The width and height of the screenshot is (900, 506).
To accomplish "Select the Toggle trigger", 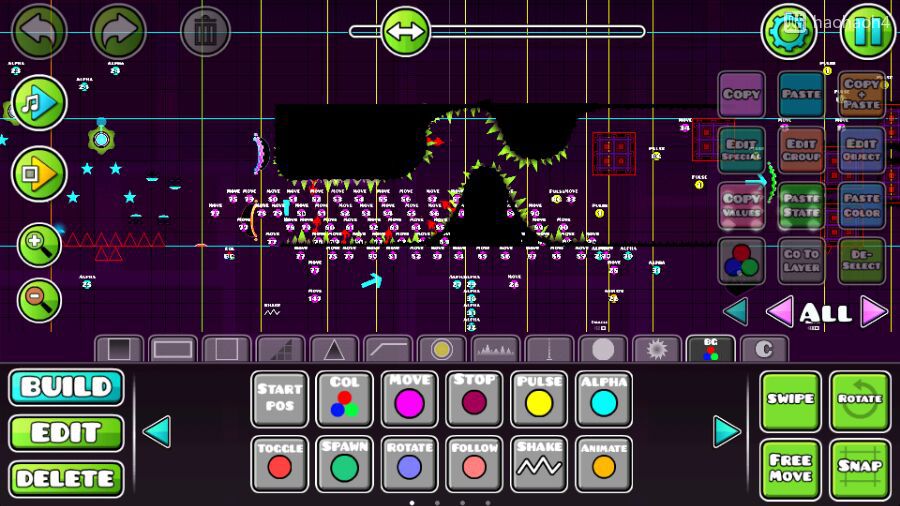I will coord(280,464).
